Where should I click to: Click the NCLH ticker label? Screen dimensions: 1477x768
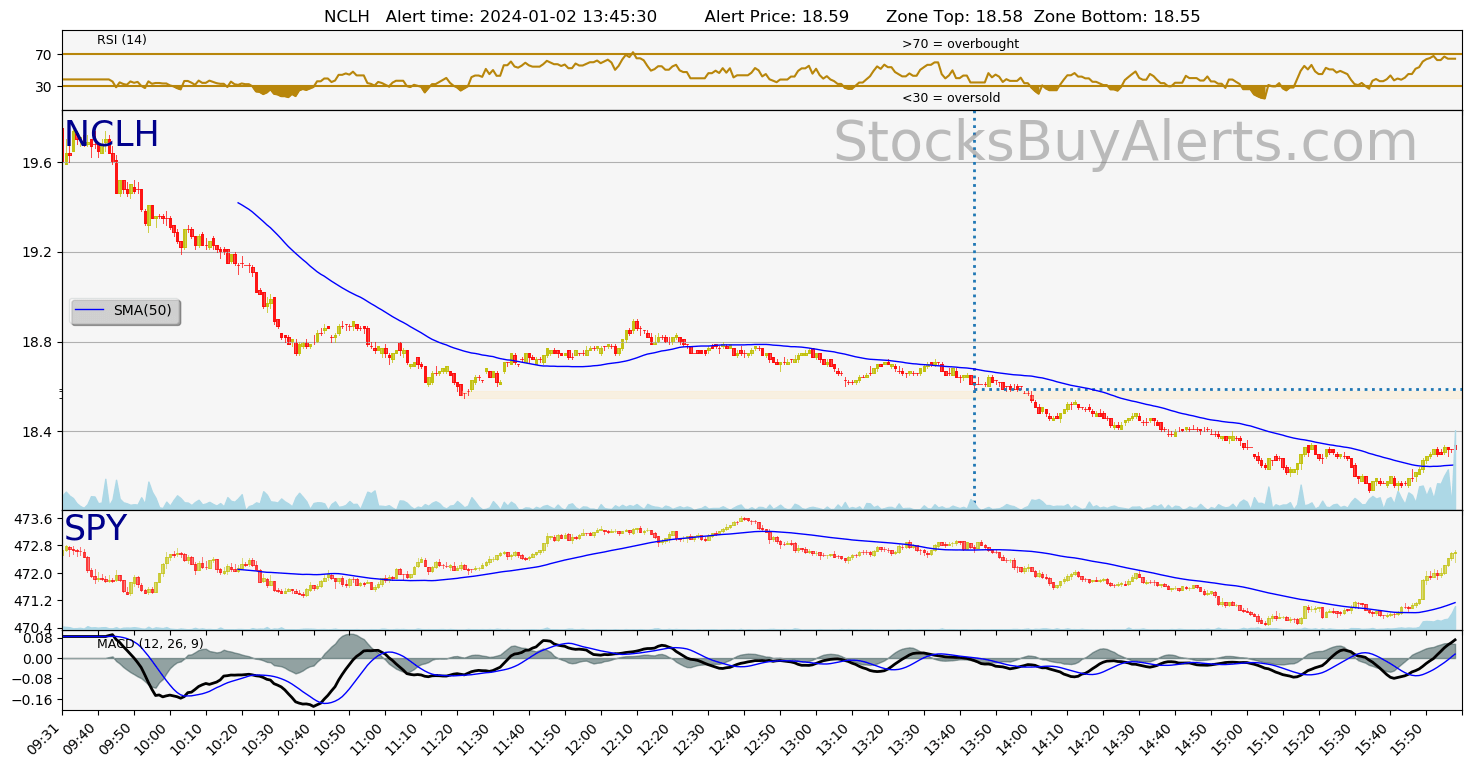tap(111, 135)
